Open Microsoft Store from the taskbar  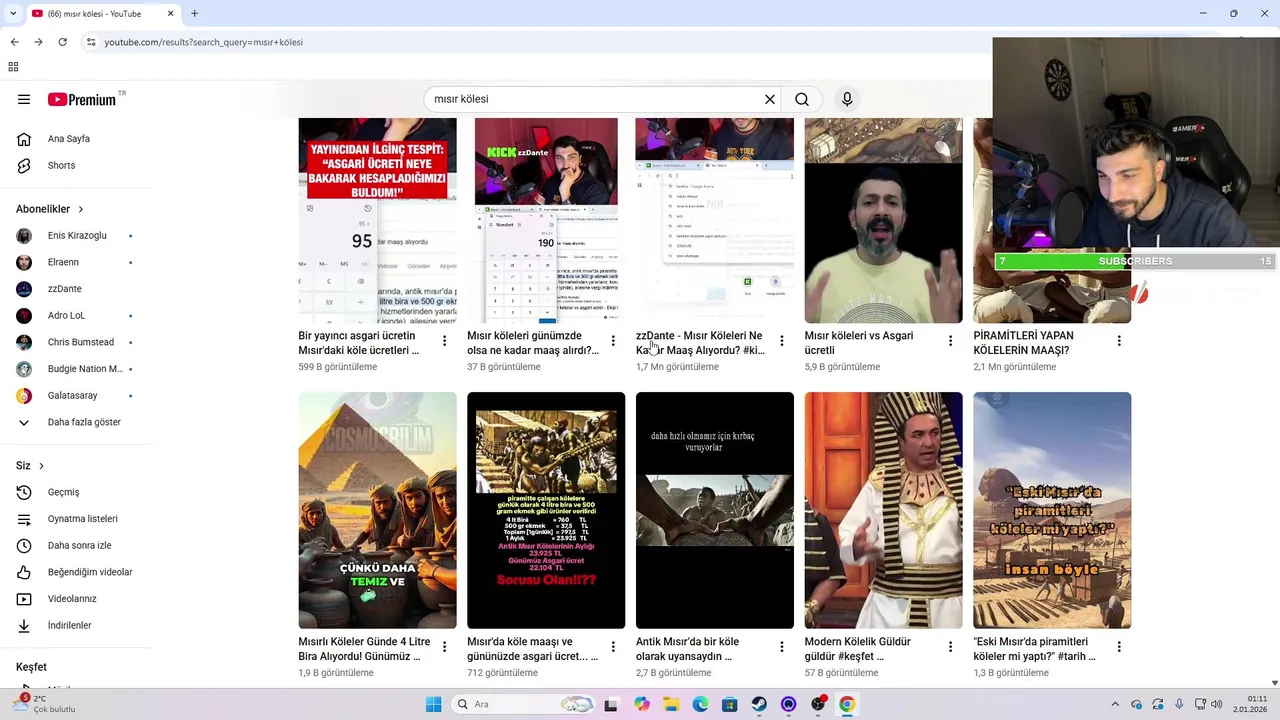[730, 704]
